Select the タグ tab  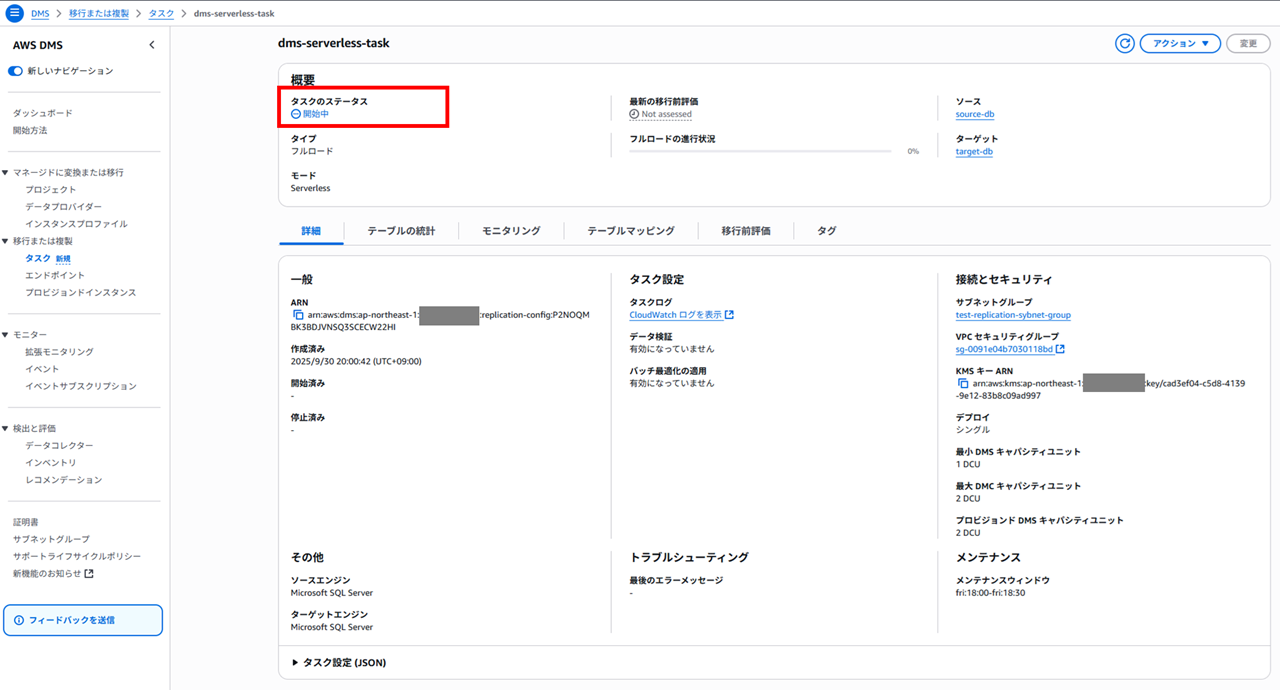point(827,231)
